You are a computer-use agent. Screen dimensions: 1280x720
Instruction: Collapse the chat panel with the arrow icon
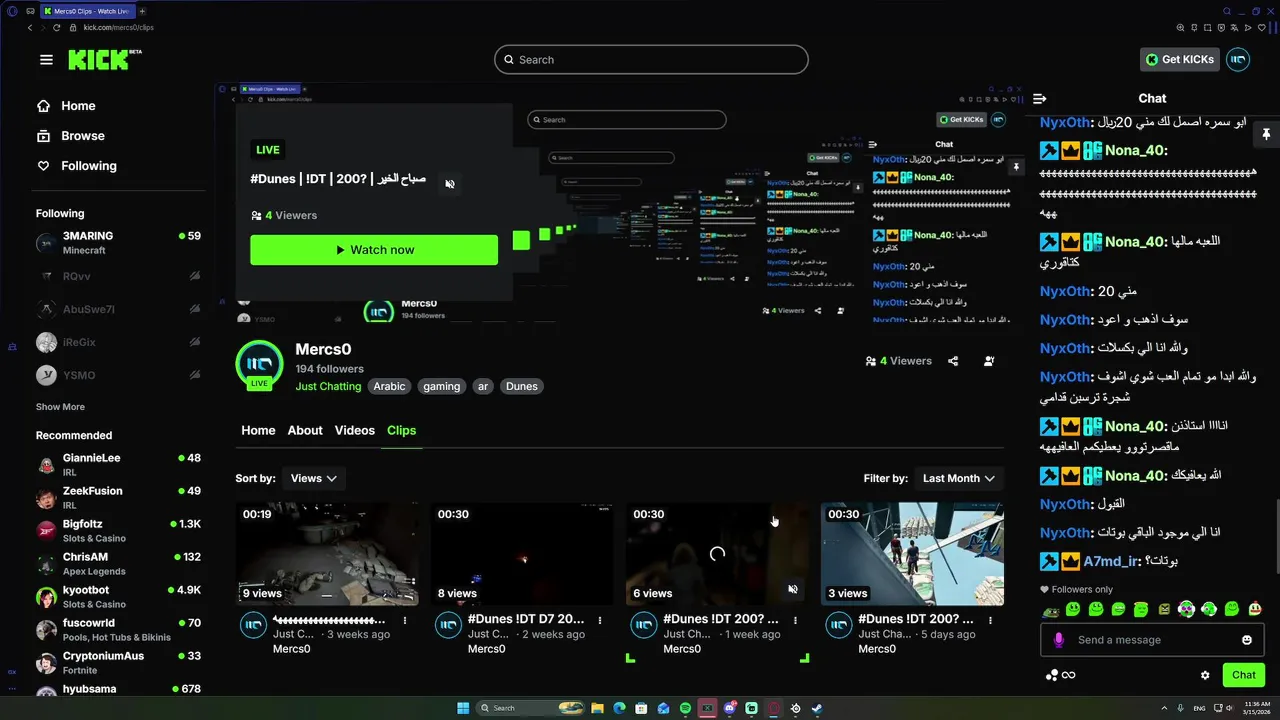coord(1040,98)
